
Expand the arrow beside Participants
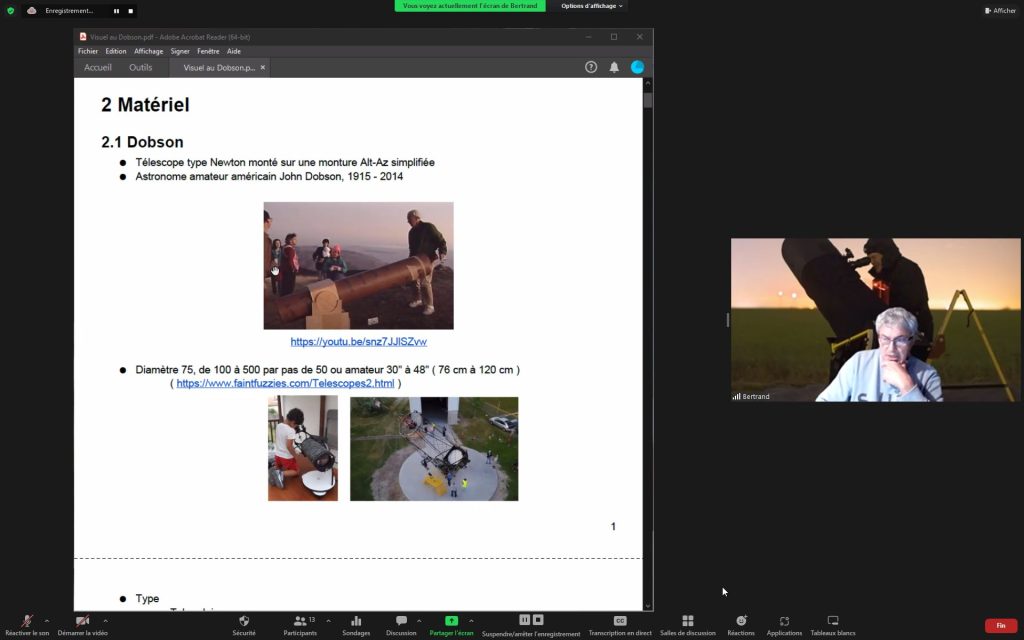[x=328, y=621]
